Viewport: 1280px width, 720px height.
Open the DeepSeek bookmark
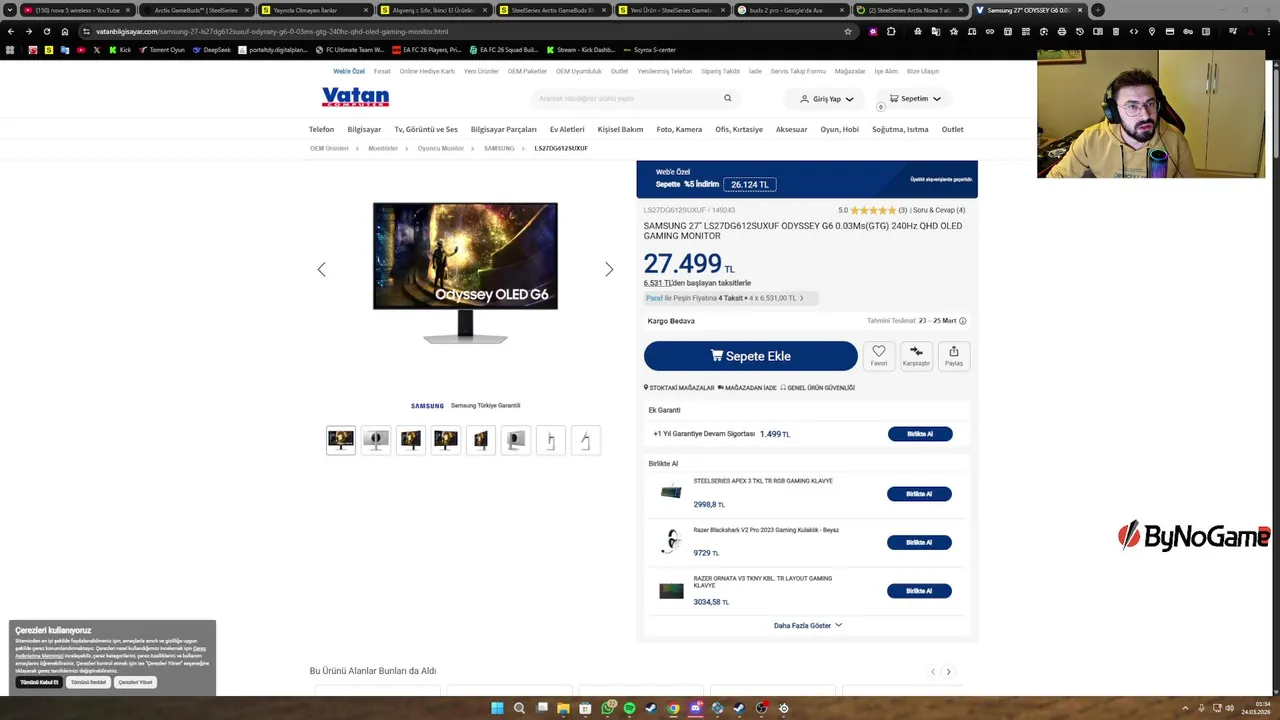coord(212,49)
